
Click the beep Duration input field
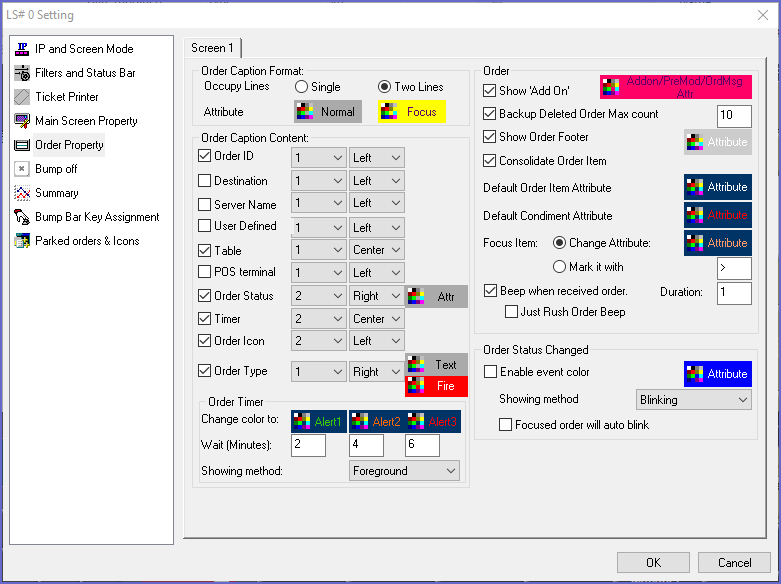[734, 293]
